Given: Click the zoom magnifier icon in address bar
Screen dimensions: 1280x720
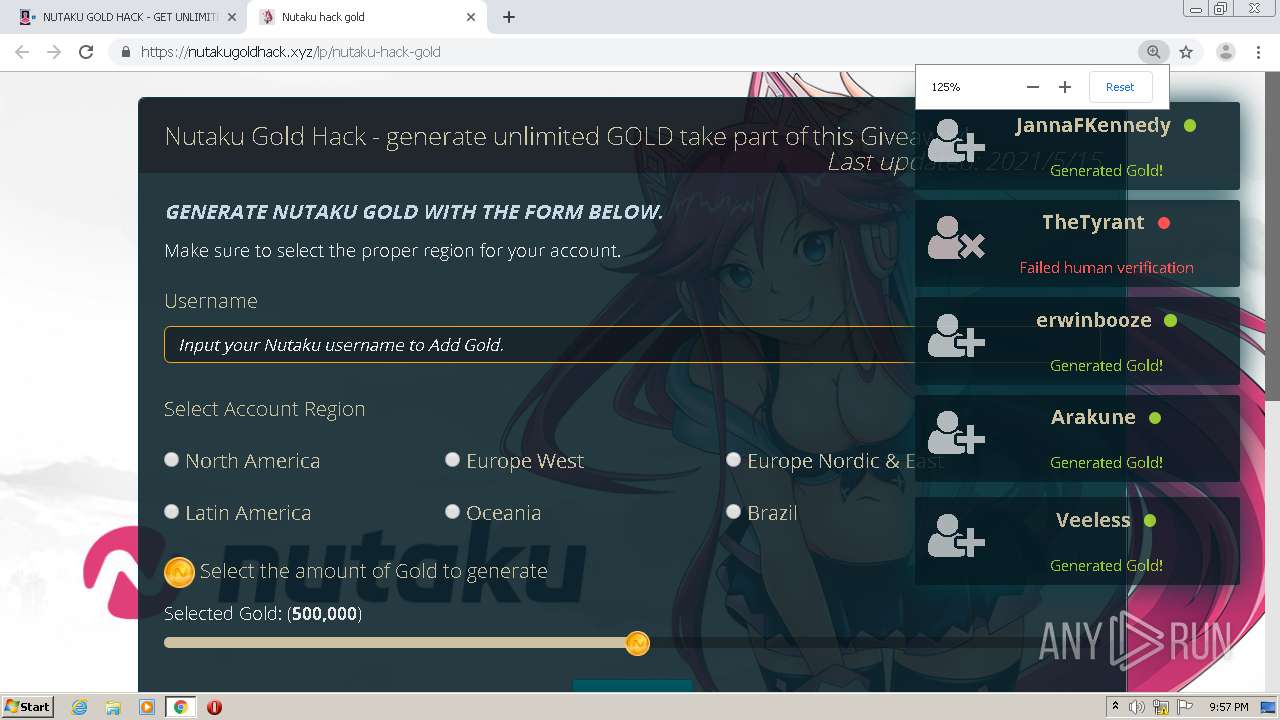Looking at the screenshot, I should 1153,52.
